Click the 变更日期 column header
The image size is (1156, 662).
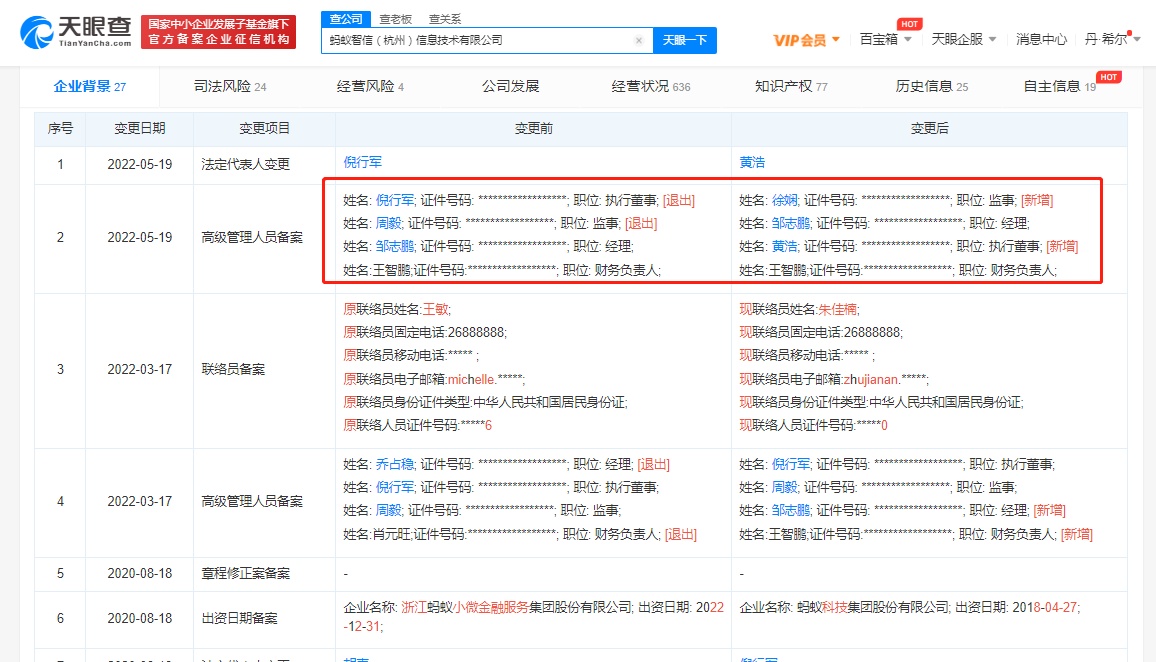[x=139, y=128]
